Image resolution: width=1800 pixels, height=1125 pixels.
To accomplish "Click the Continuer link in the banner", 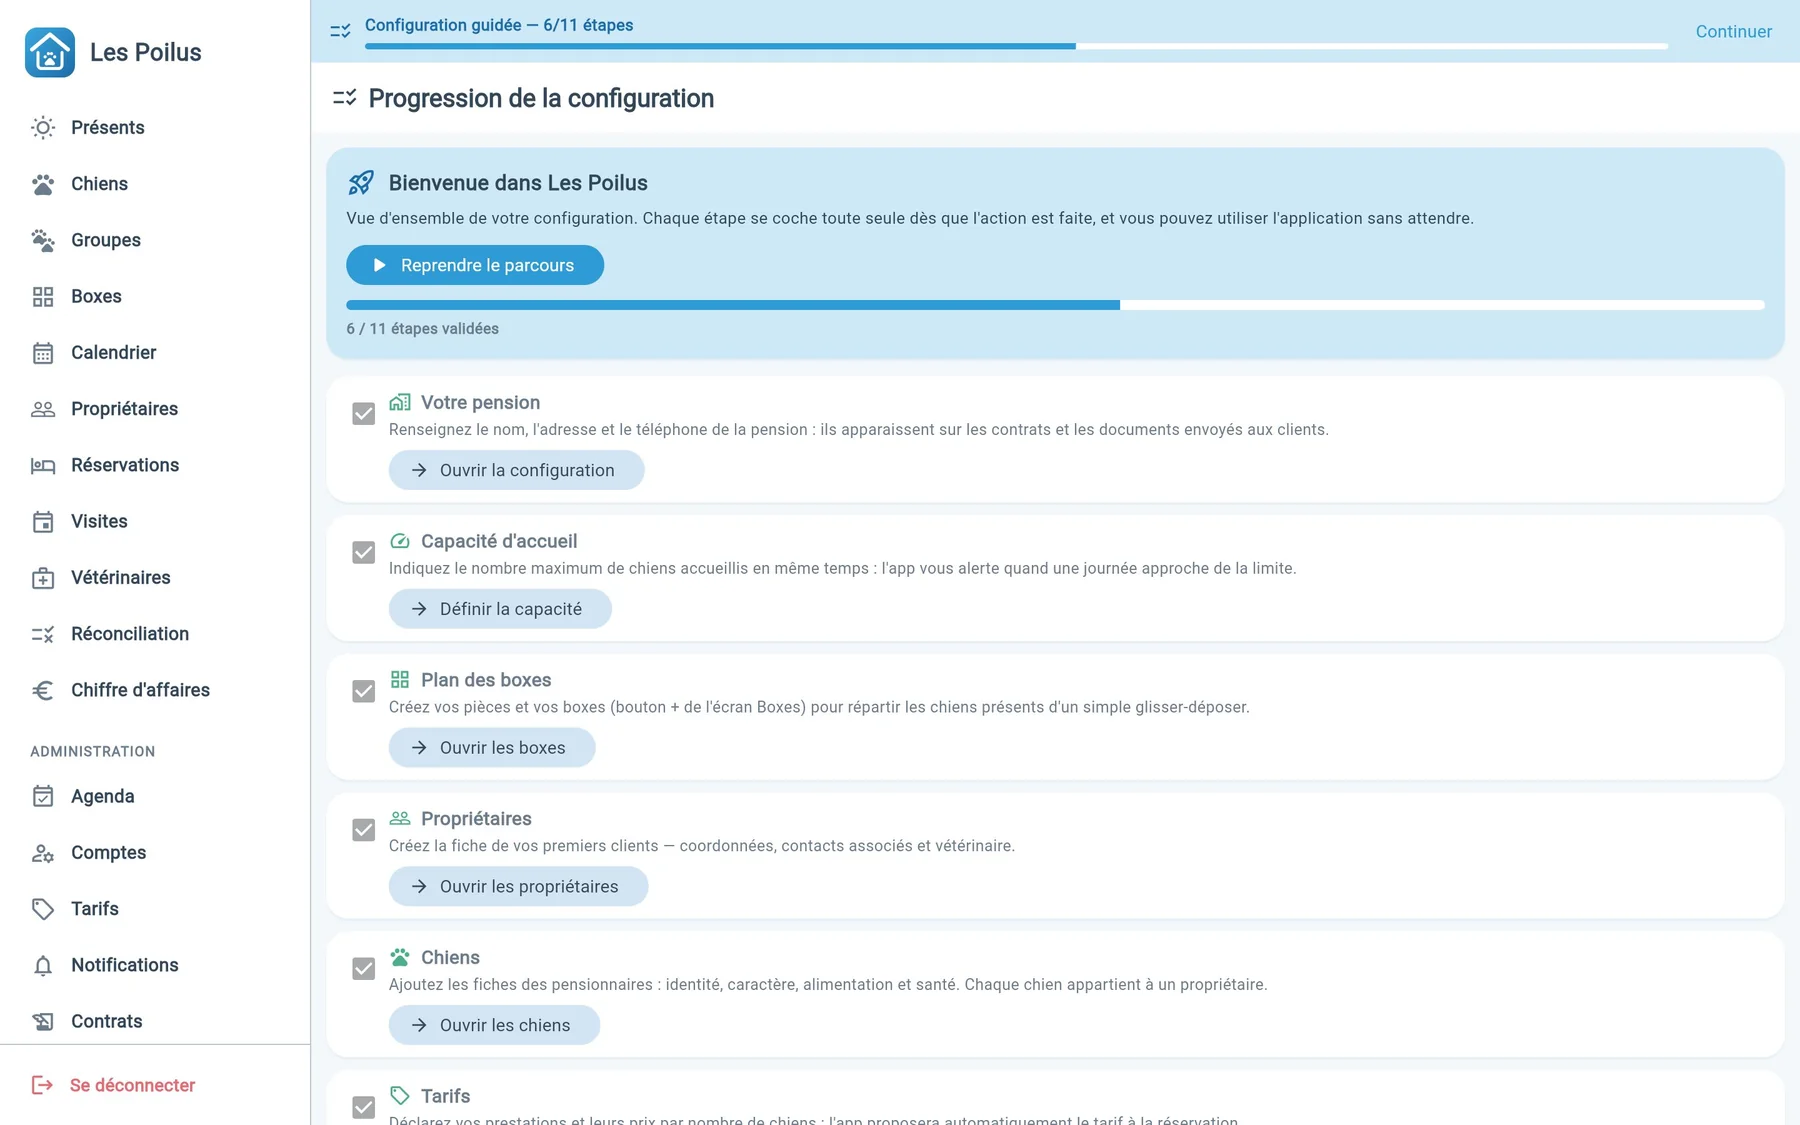I will click(1733, 31).
